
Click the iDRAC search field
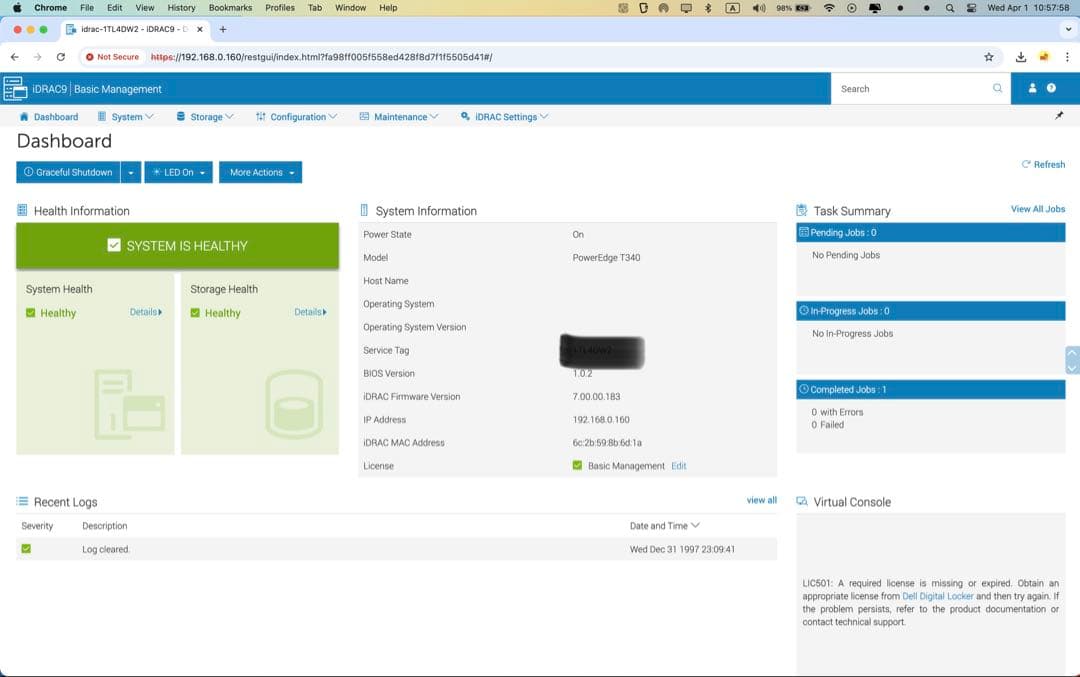(x=920, y=88)
